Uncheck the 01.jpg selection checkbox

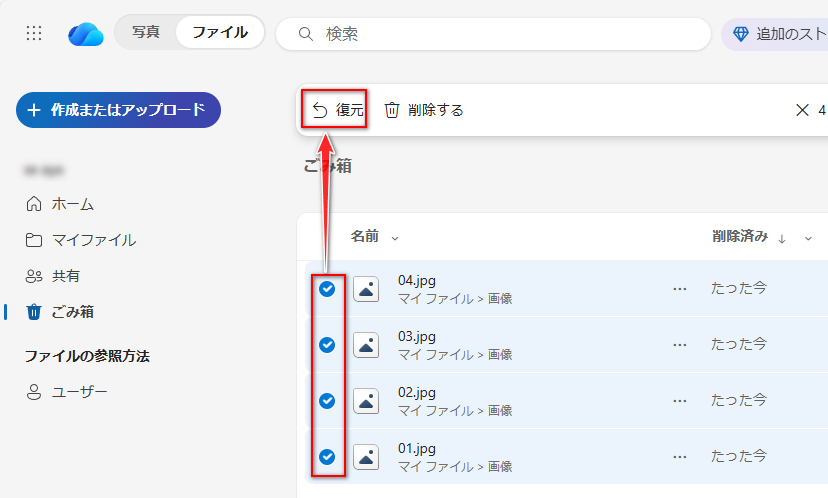pos(327,457)
